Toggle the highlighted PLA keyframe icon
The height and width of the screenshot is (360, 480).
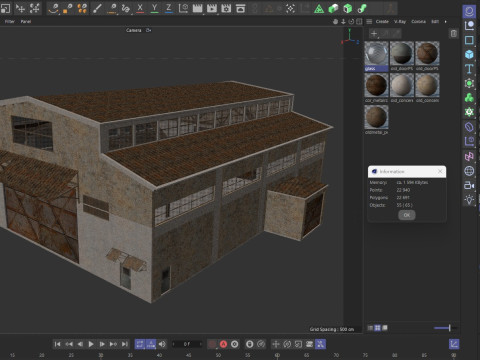320,344
